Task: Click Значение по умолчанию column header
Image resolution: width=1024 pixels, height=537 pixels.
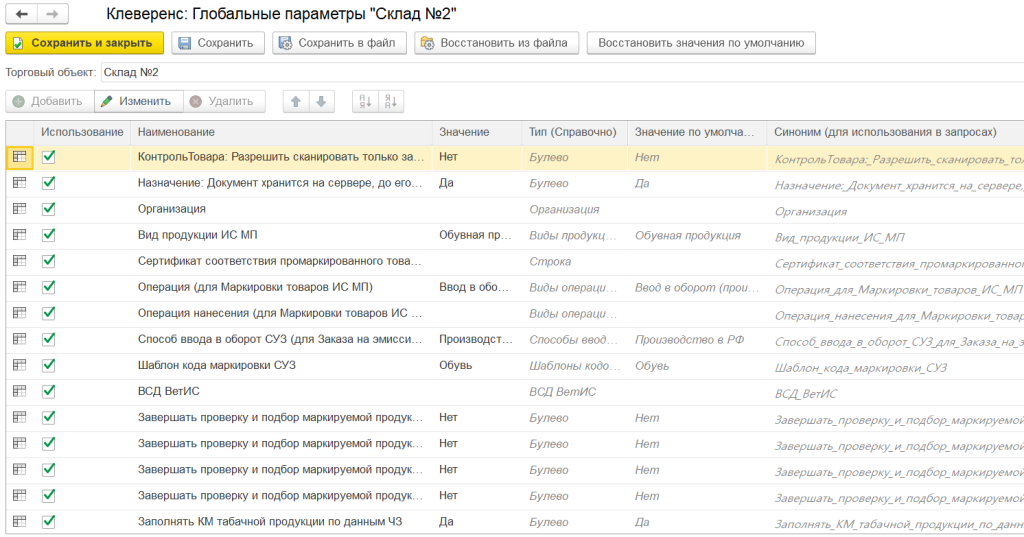Action: 697,132
